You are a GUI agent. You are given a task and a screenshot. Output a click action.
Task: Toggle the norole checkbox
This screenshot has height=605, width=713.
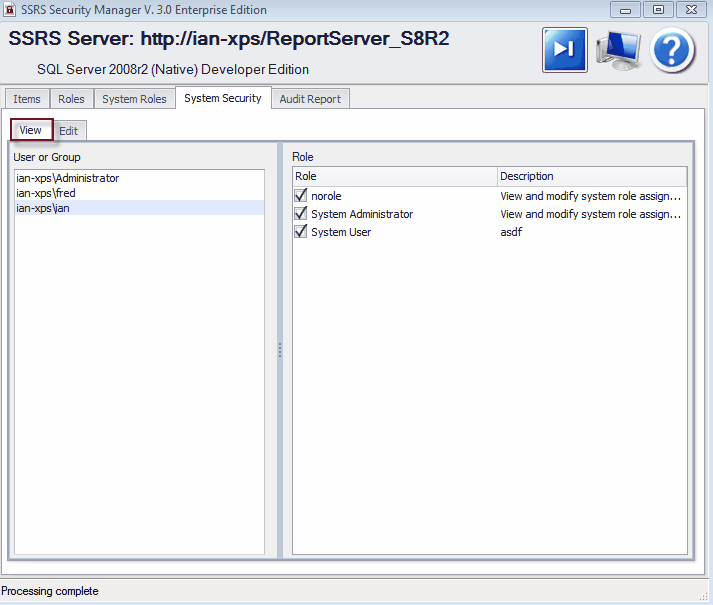[x=301, y=196]
